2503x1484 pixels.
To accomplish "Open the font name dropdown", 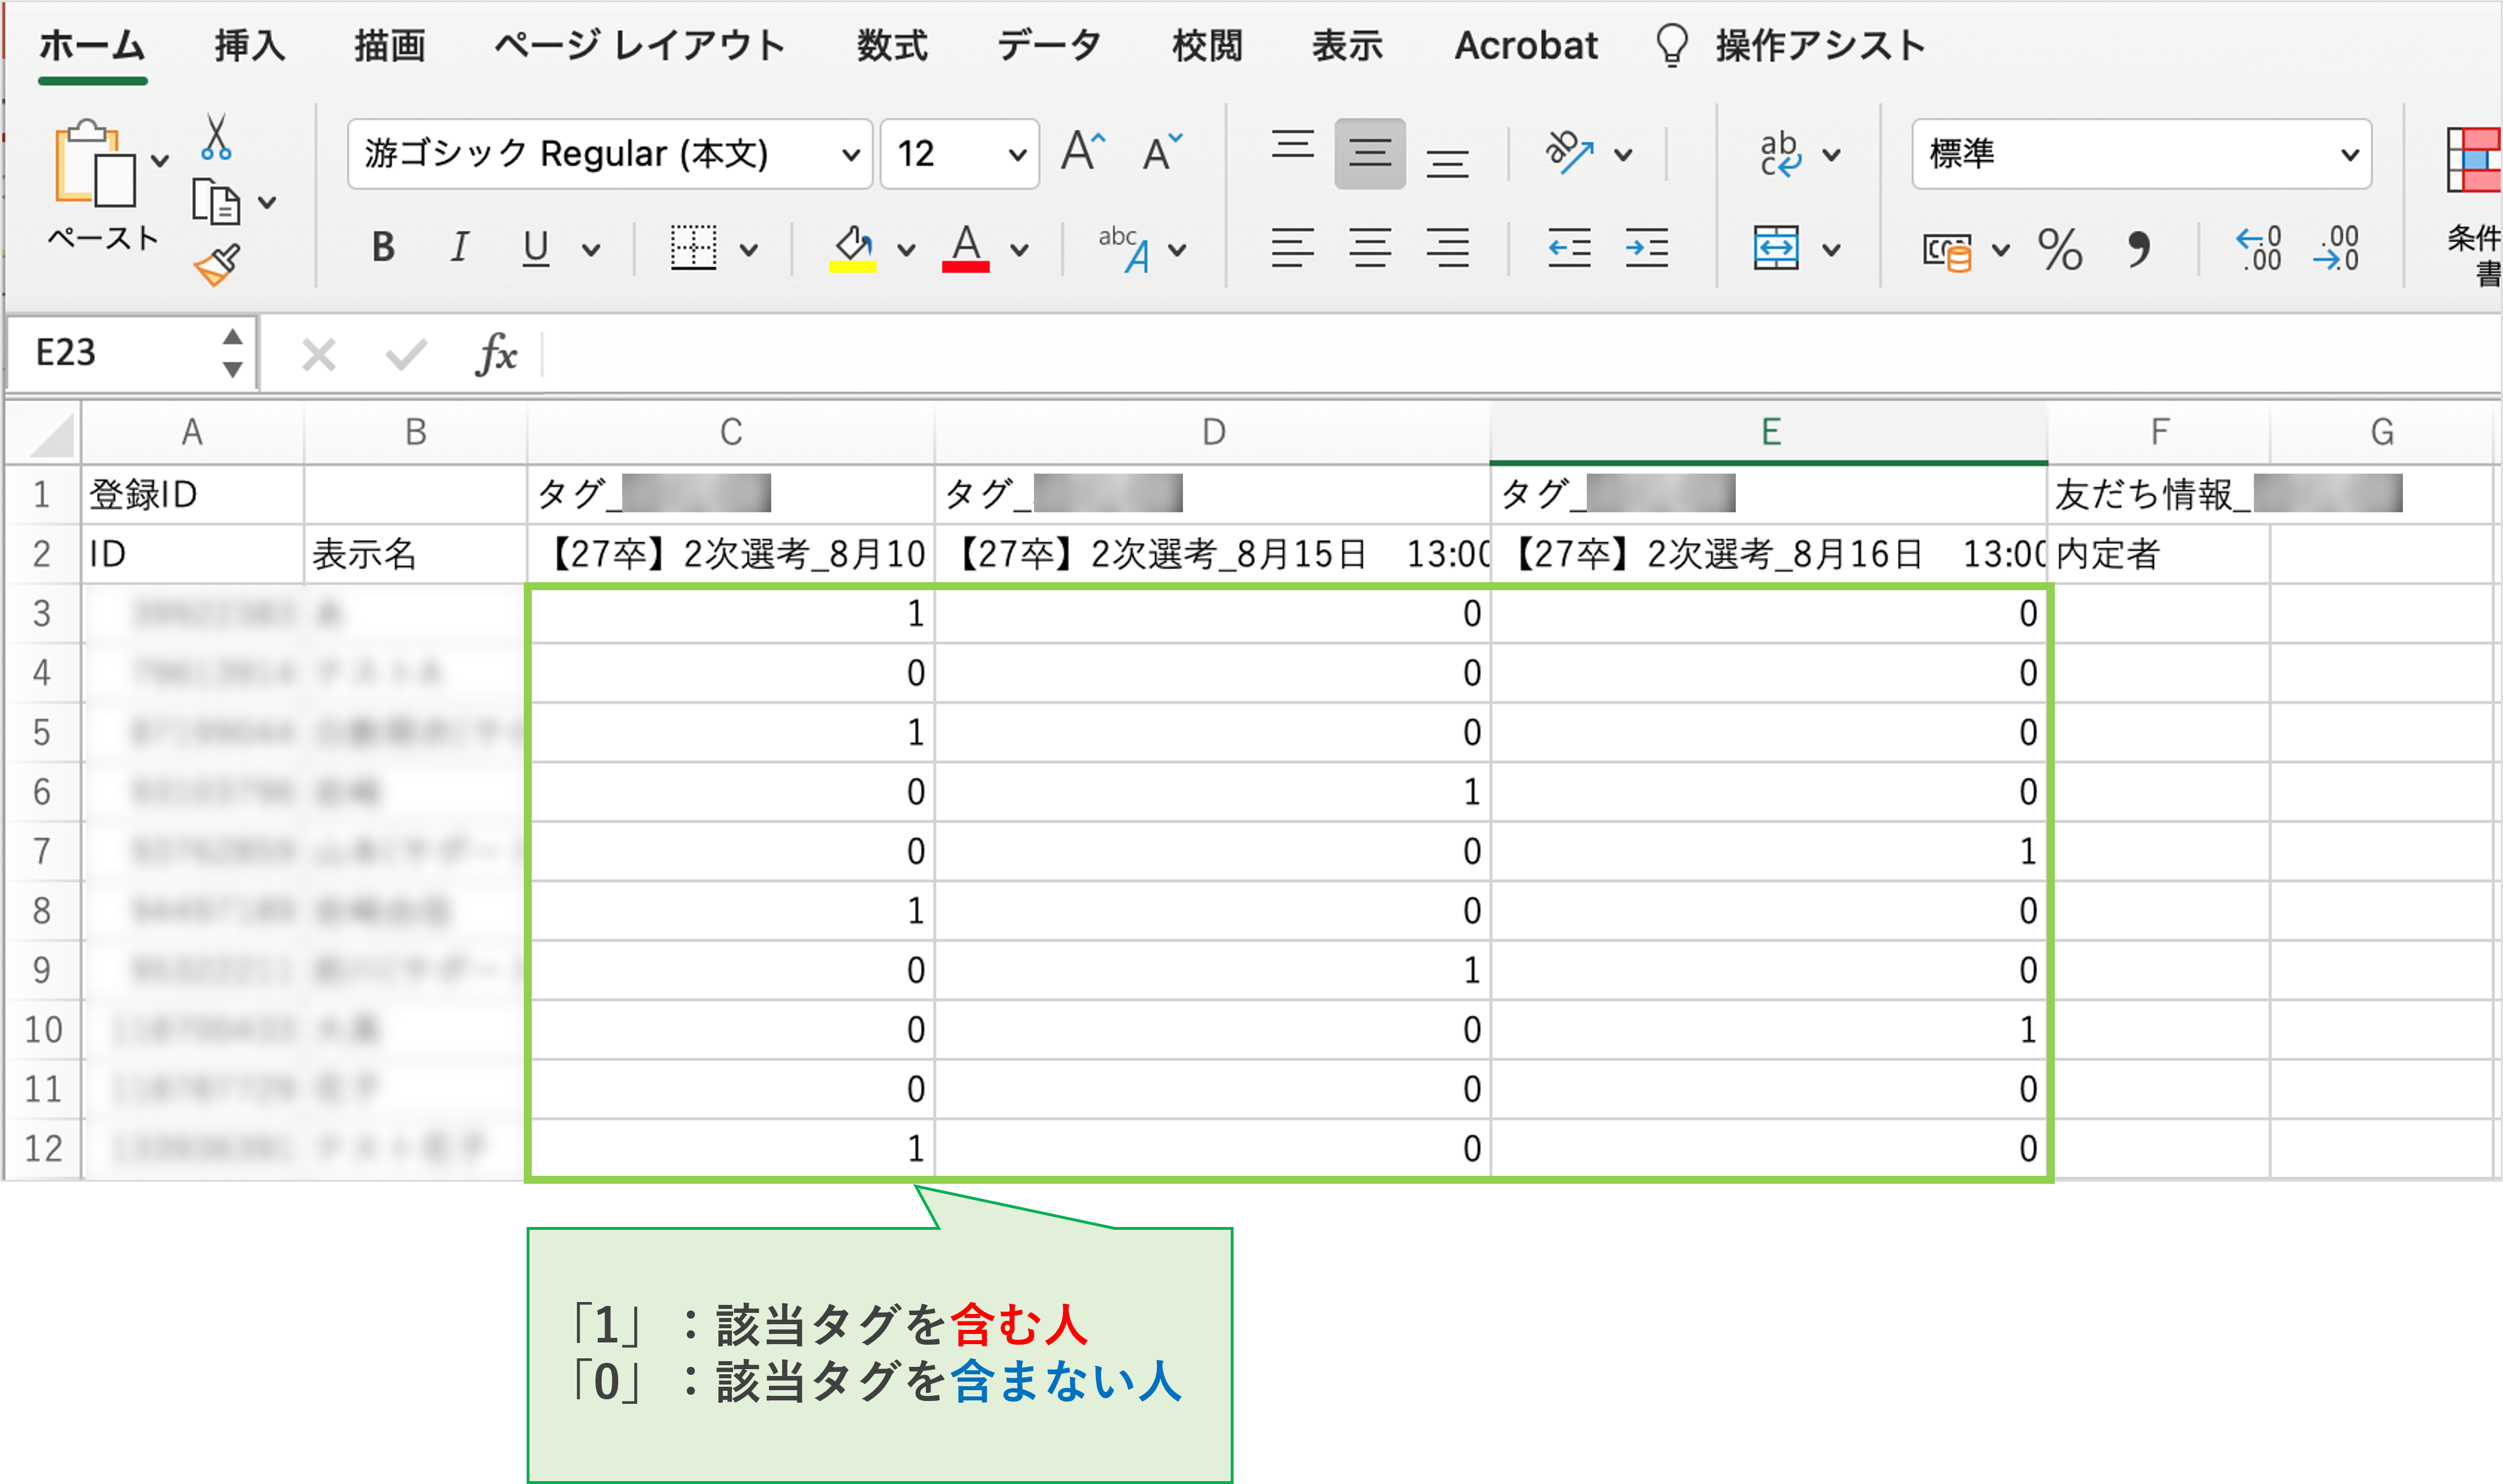I will point(850,155).
